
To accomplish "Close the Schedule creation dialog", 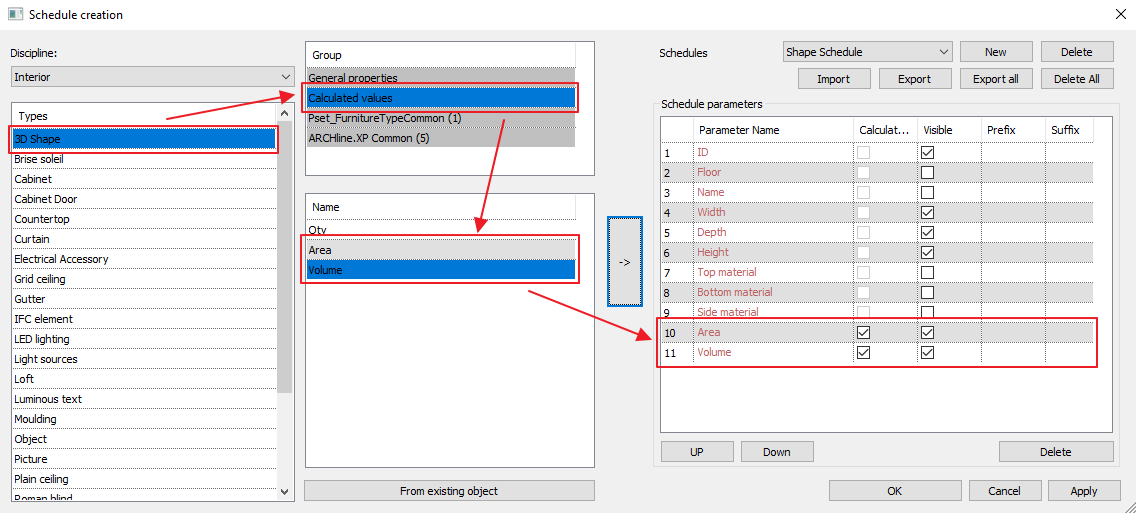I will [x=1118, y=14].
